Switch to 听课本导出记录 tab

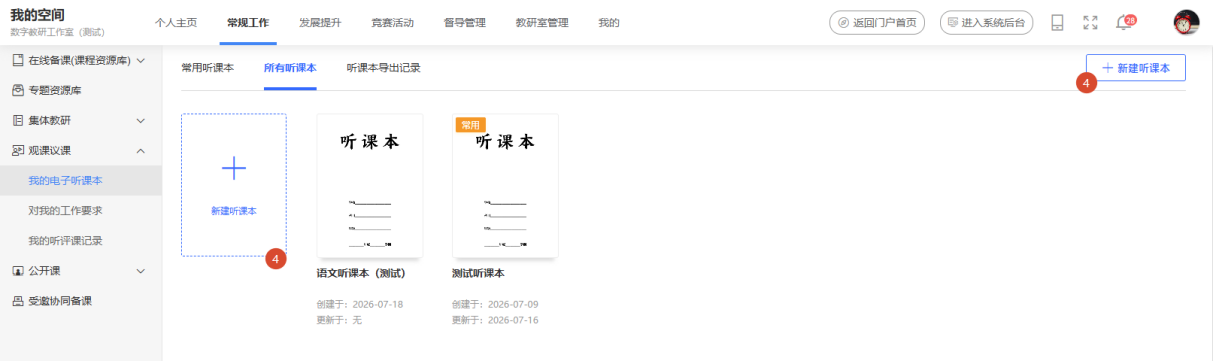[x=383, y=68]
